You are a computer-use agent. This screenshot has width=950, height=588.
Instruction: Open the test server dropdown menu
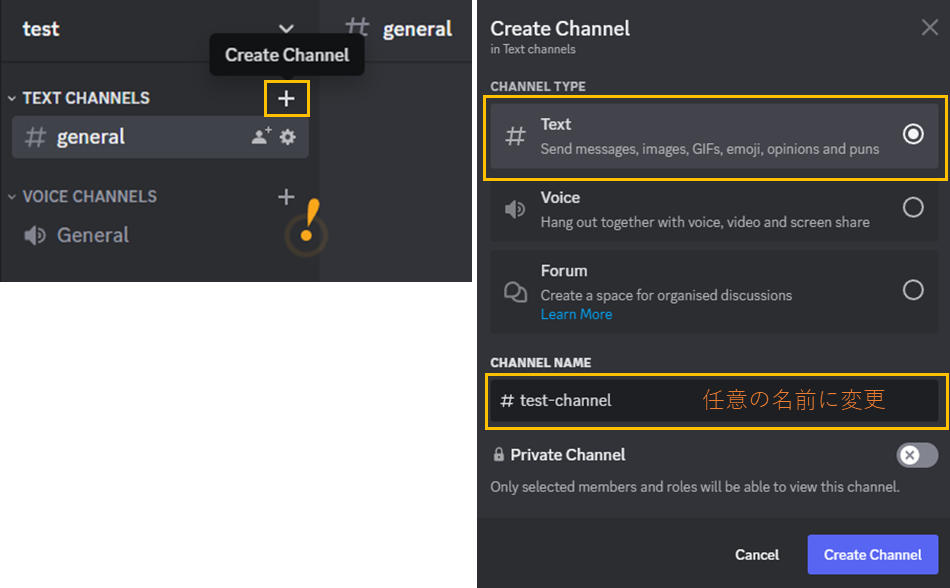coord(286,28)
